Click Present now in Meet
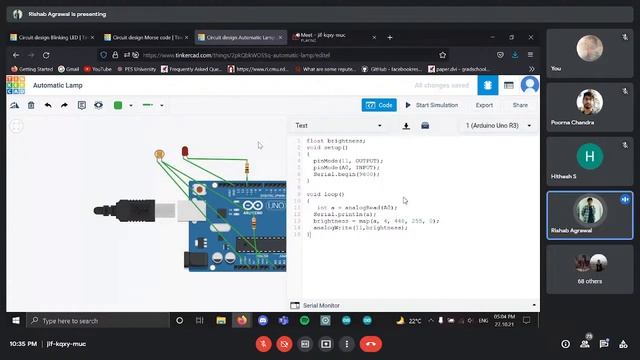 (326, 344)
